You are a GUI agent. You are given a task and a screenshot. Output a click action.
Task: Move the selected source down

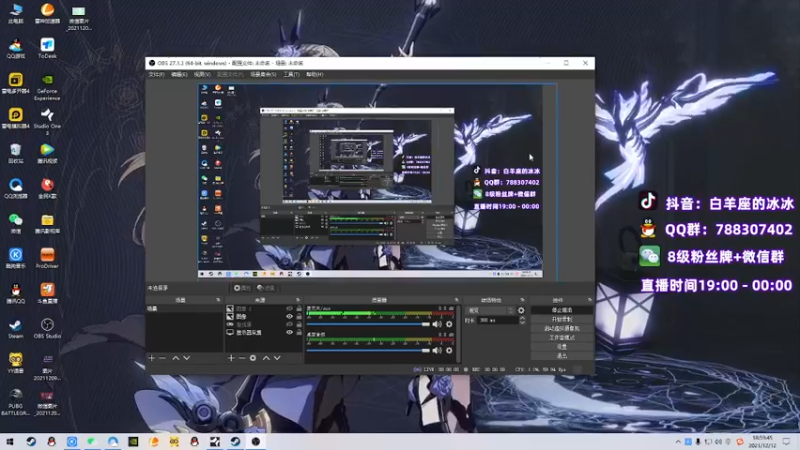pyautogui.click(x=277, y=358)
